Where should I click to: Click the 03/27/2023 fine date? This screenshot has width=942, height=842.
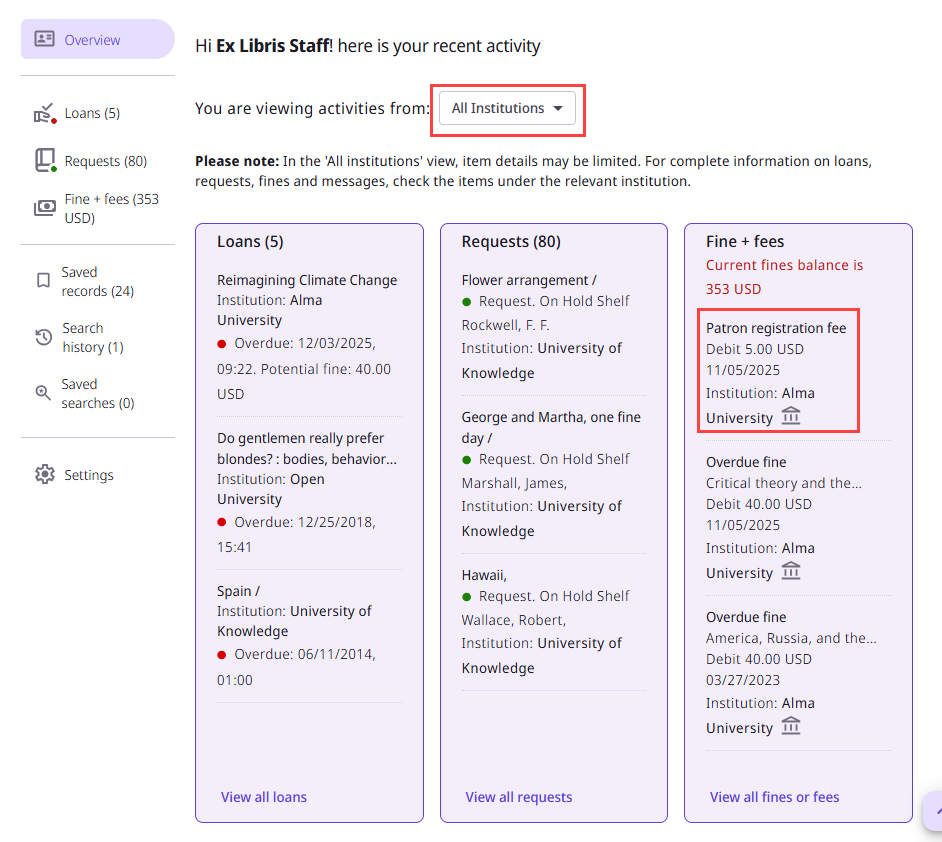click(743, 680)
